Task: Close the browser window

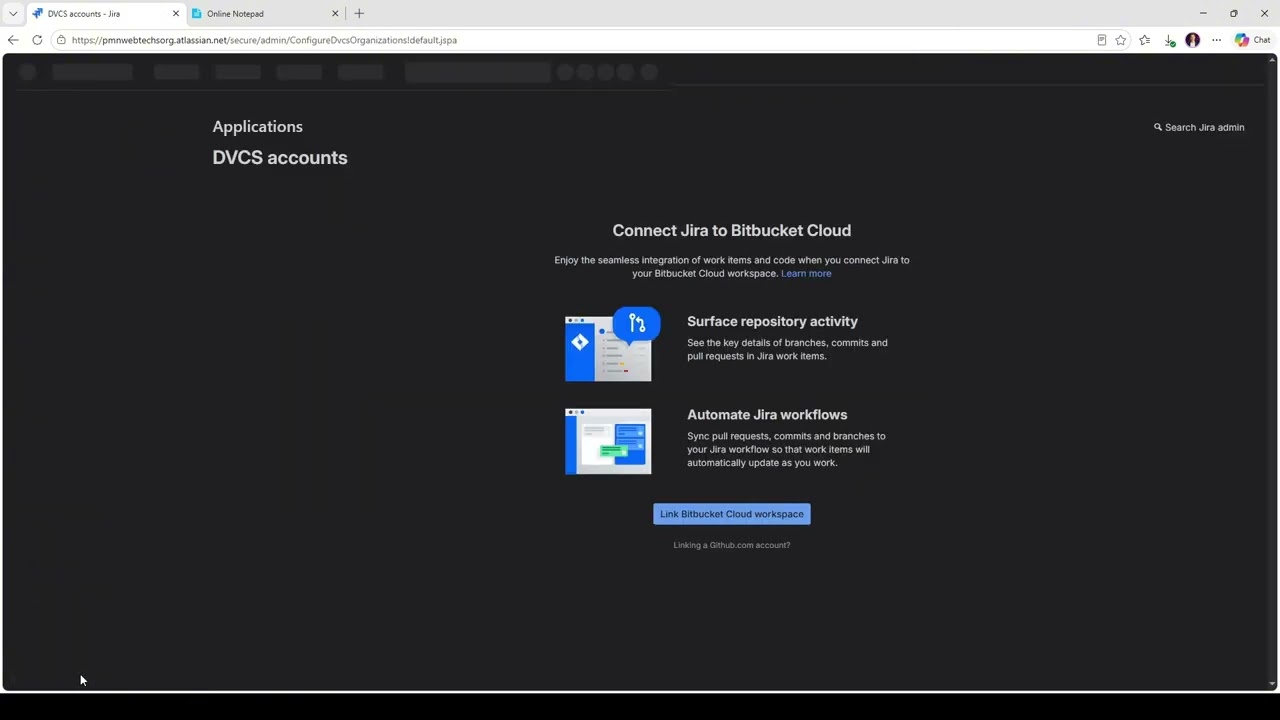Action: 1264,14
